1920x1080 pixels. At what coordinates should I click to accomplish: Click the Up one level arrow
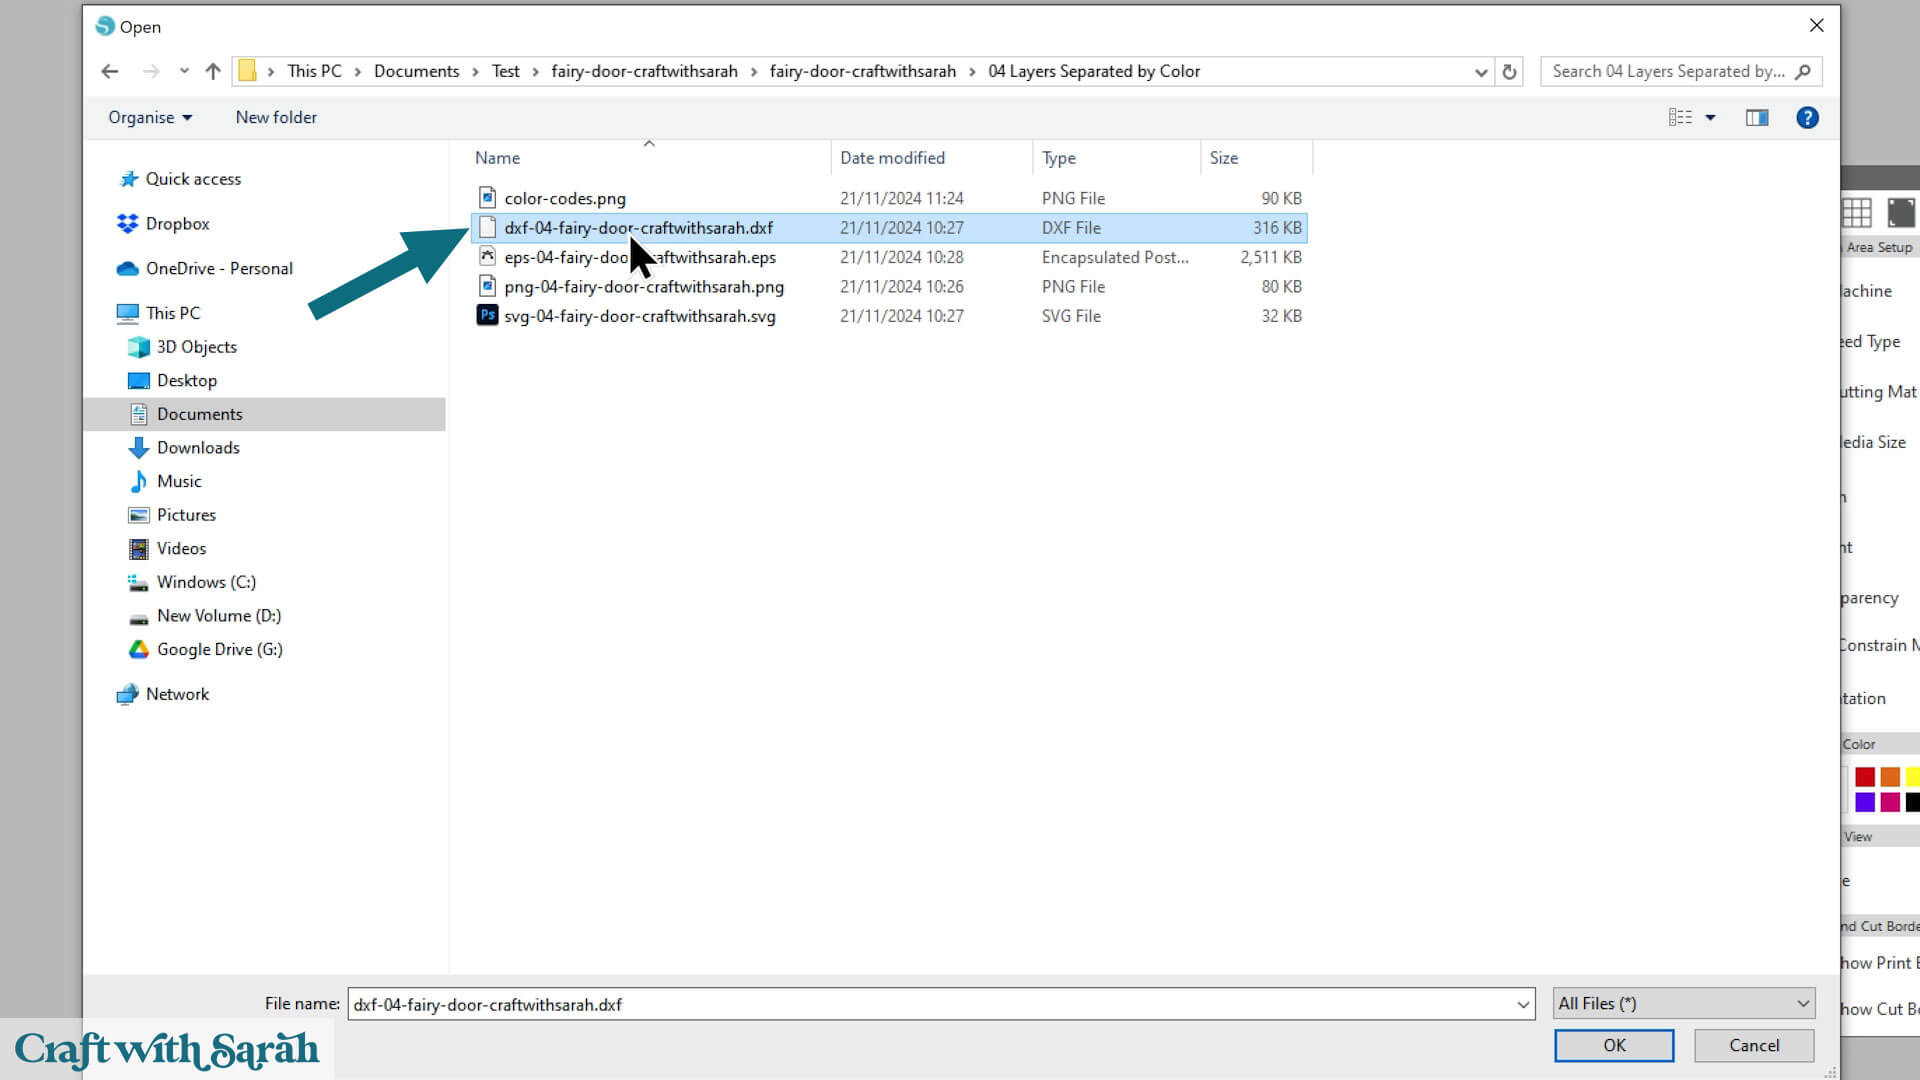pos(212,71)
